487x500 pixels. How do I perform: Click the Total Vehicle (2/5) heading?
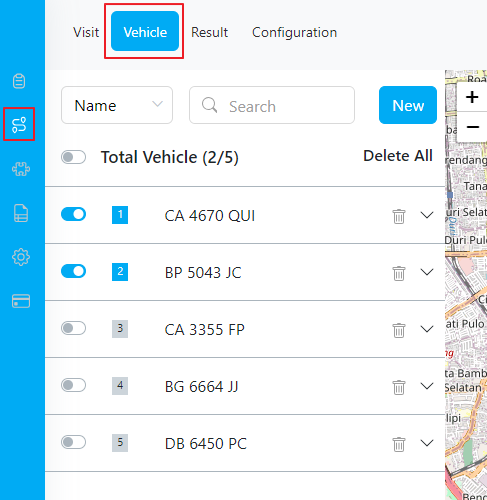point(170,157)
